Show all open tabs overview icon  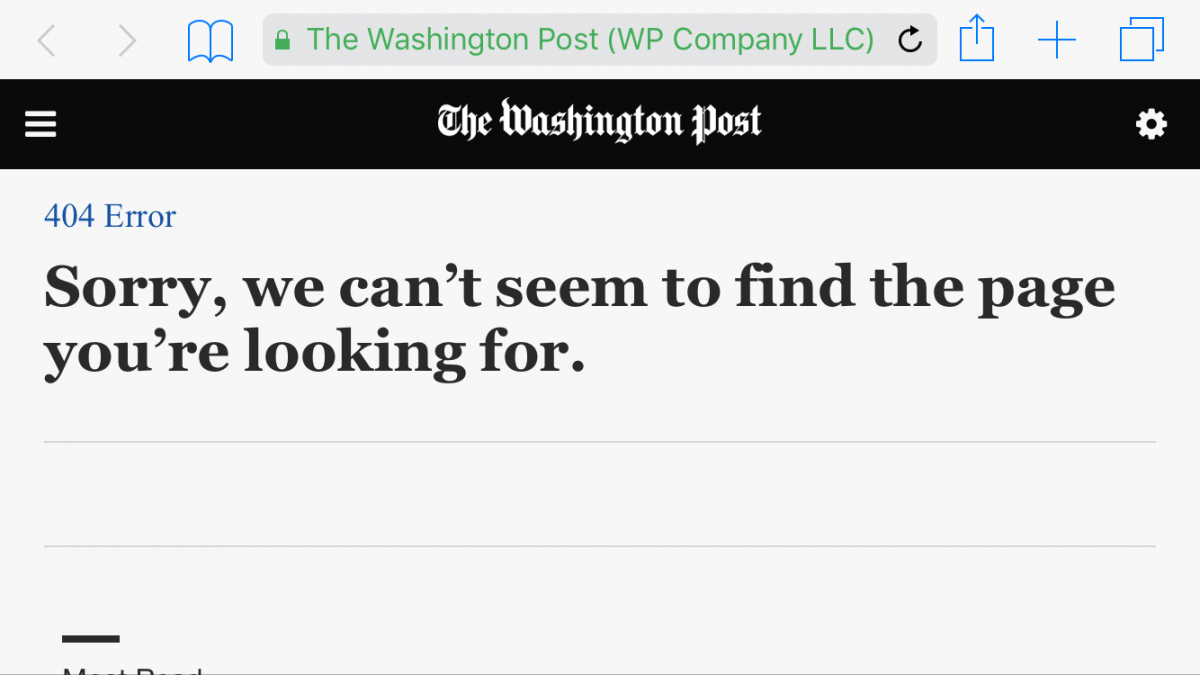pyautogui.click(x=1142, y=40)
